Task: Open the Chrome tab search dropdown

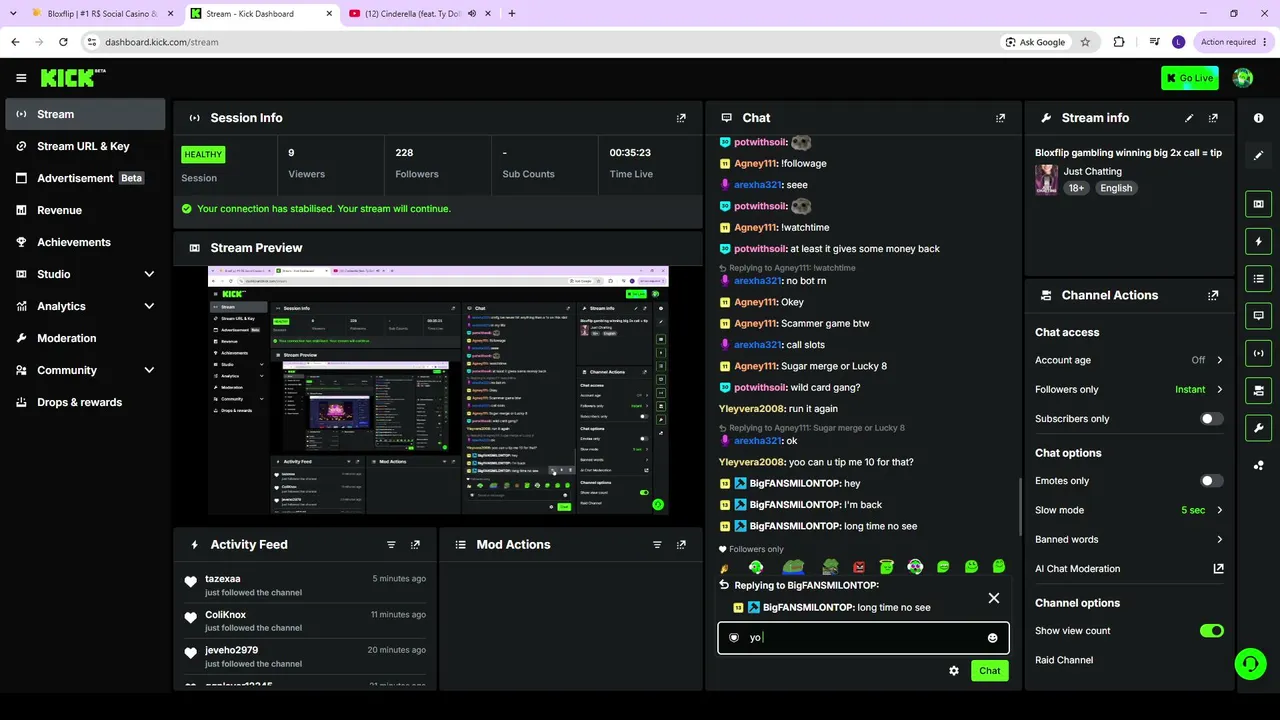Action: click(x=13, y=13)
